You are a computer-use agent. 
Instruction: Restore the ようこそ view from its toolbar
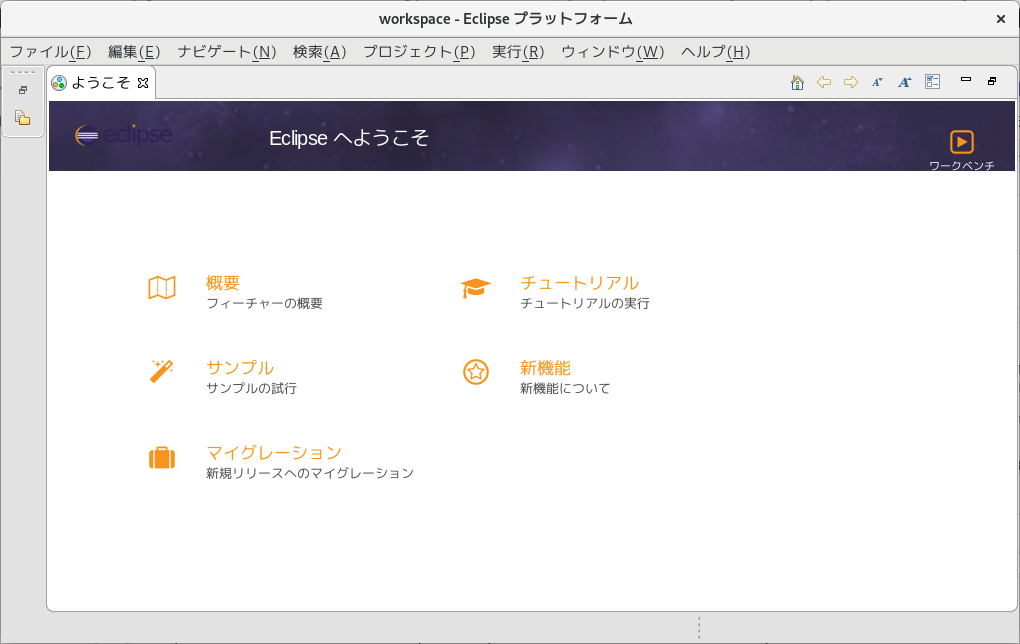click(x=992, y=81)
